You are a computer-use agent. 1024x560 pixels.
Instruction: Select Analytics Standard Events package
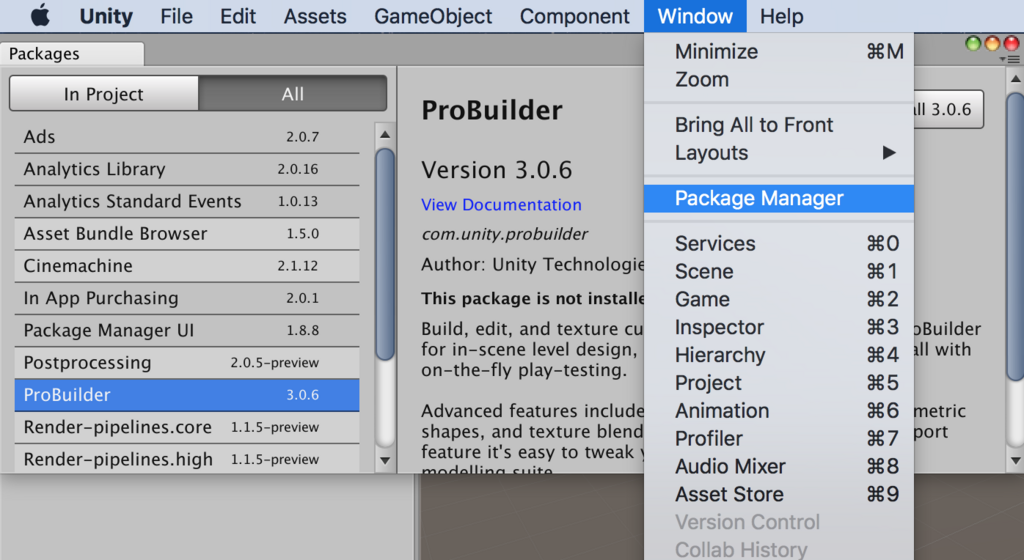(187, 201)
